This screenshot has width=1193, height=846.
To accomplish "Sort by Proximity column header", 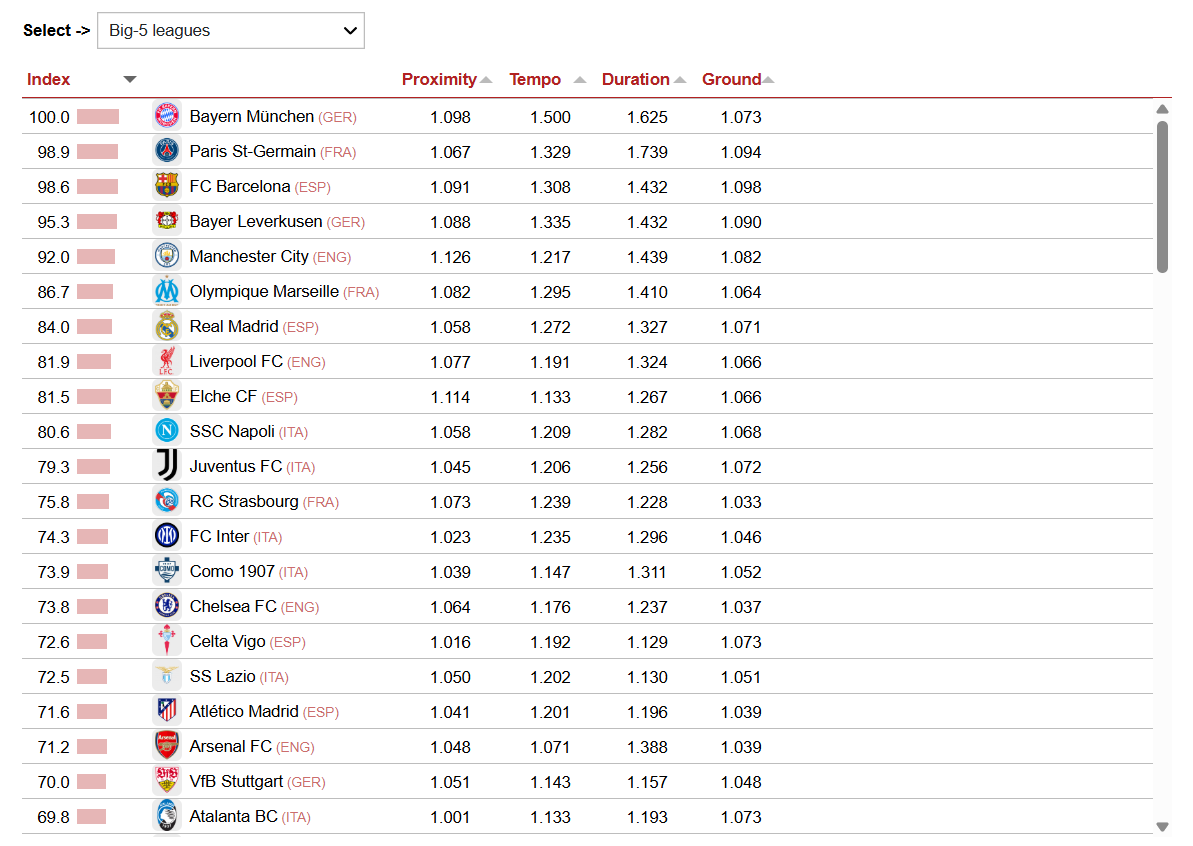I will (x=439, y=79).
